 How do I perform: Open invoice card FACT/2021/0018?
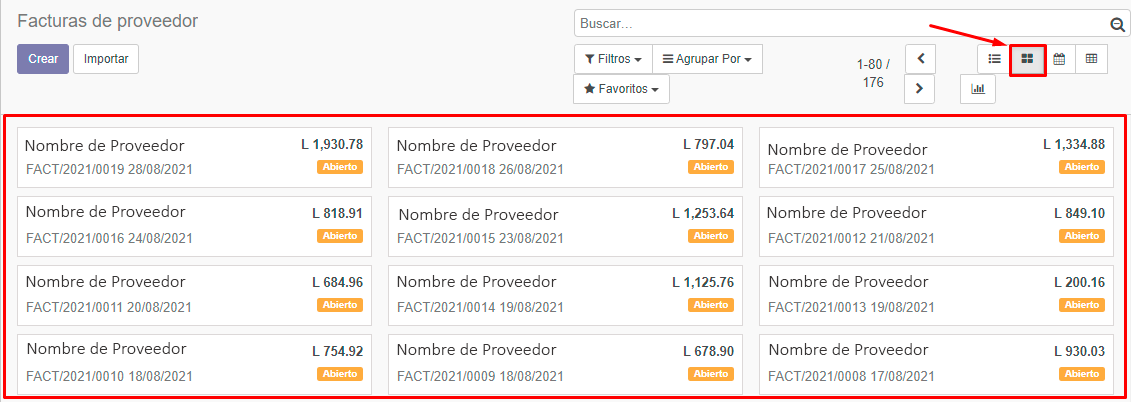564,157
